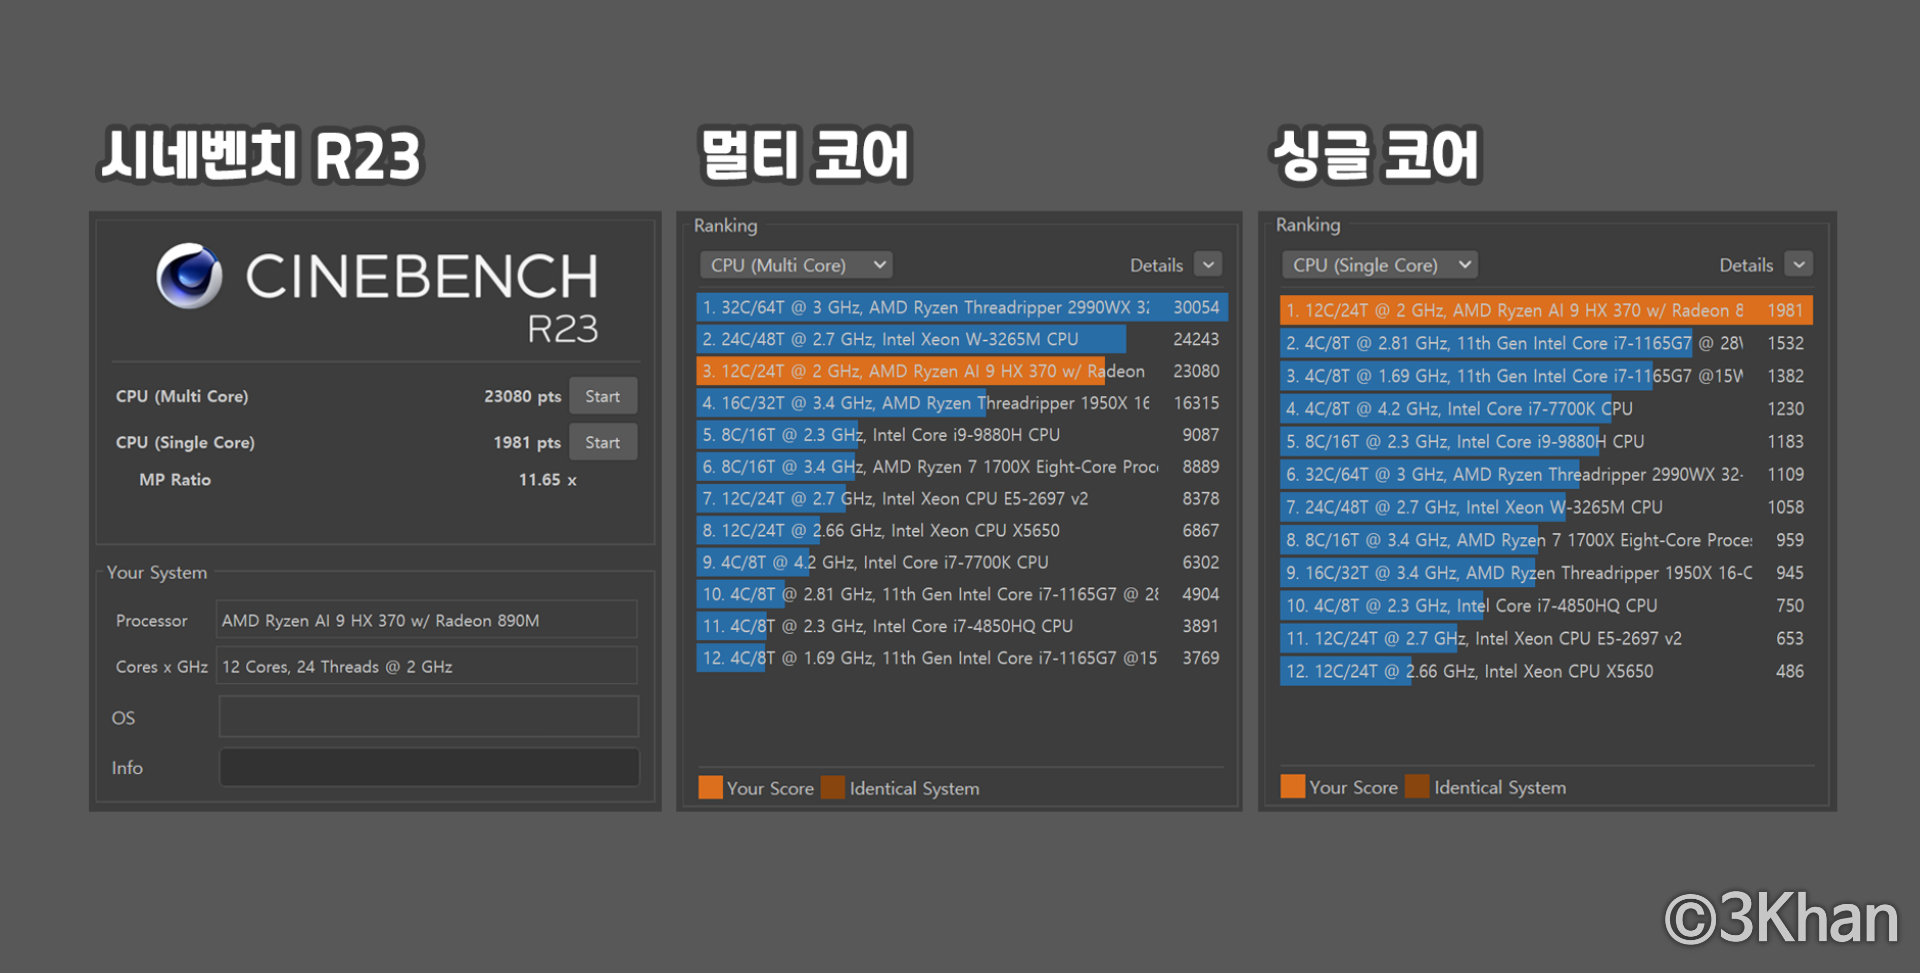The height and width of the screenshot is (973, 1920).
Task: Click the 1981 pts single core score
Action: click(527, 442)
